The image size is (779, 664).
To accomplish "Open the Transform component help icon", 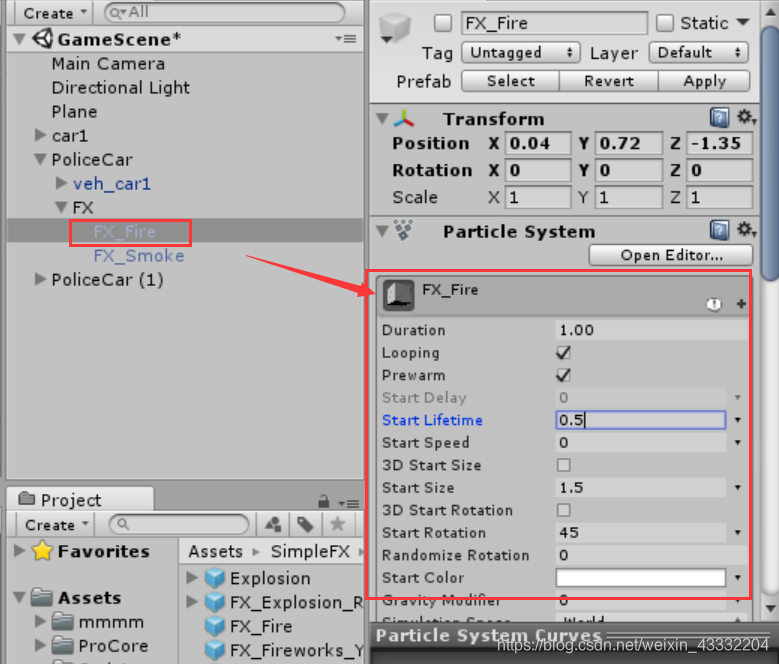I will [x=719, y=118].
